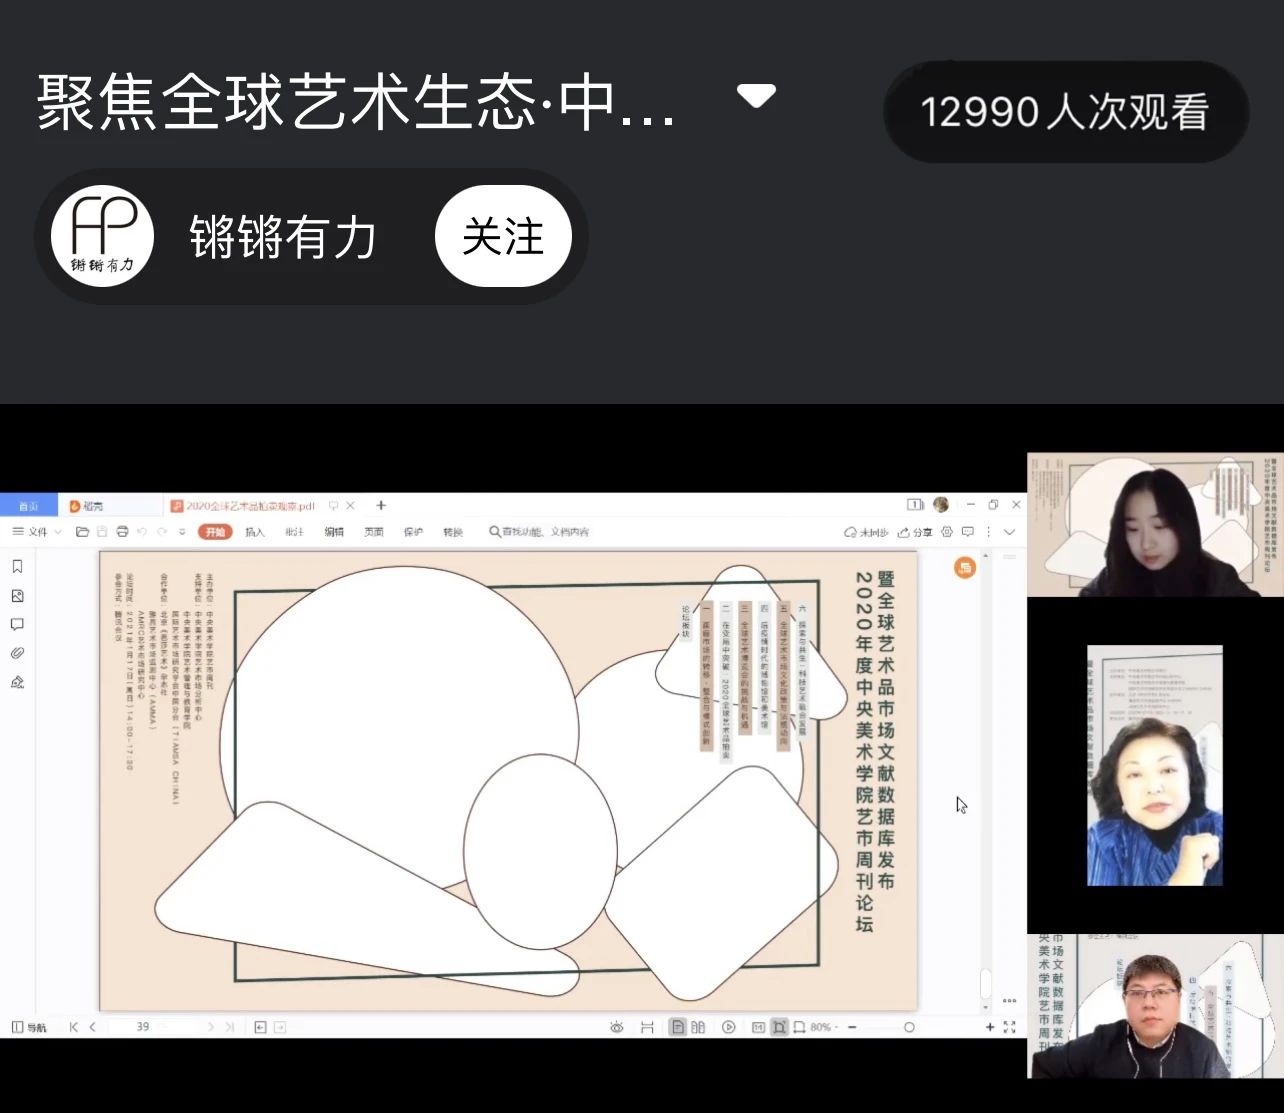This screenshot has width=1284, height=1113.
Task: Toggle fit page view mode
Action: pos(778,1027)
